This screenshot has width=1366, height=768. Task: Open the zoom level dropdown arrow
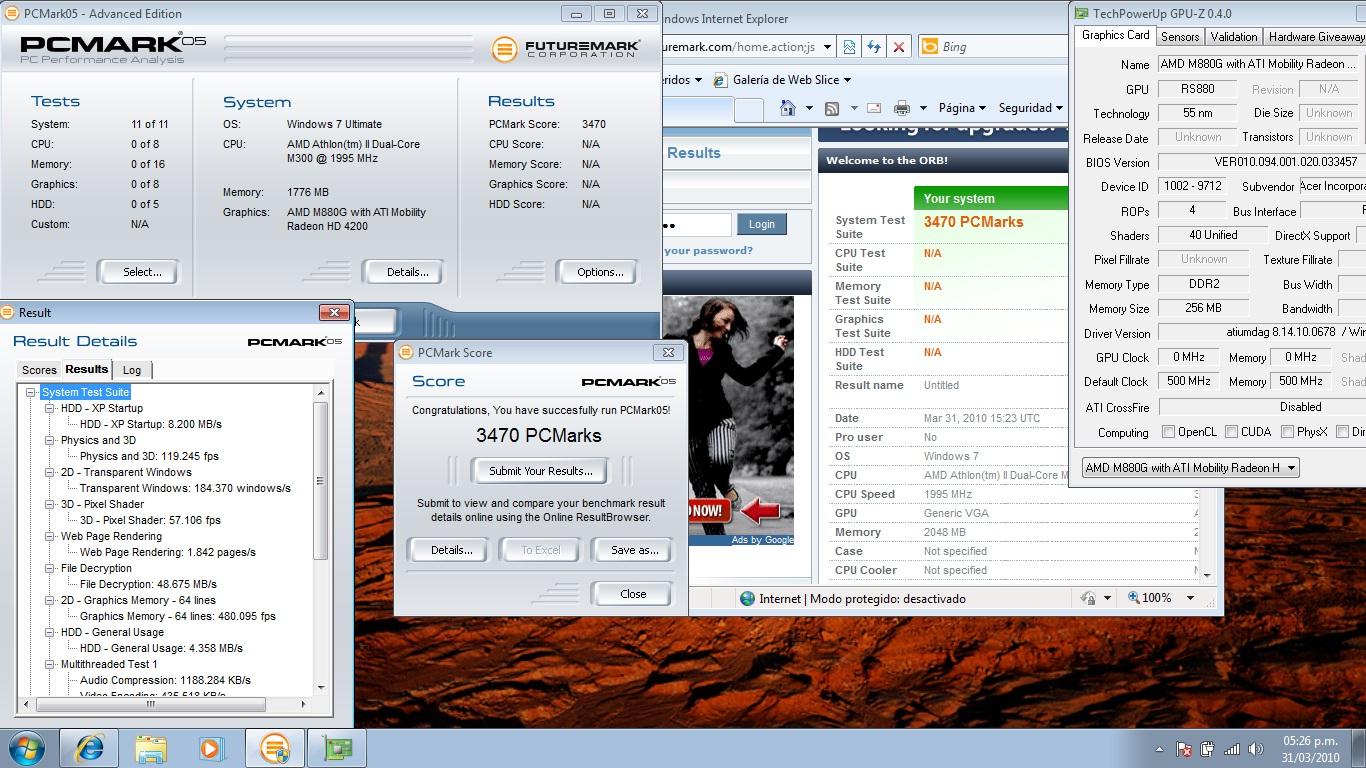coord(1190,598)
